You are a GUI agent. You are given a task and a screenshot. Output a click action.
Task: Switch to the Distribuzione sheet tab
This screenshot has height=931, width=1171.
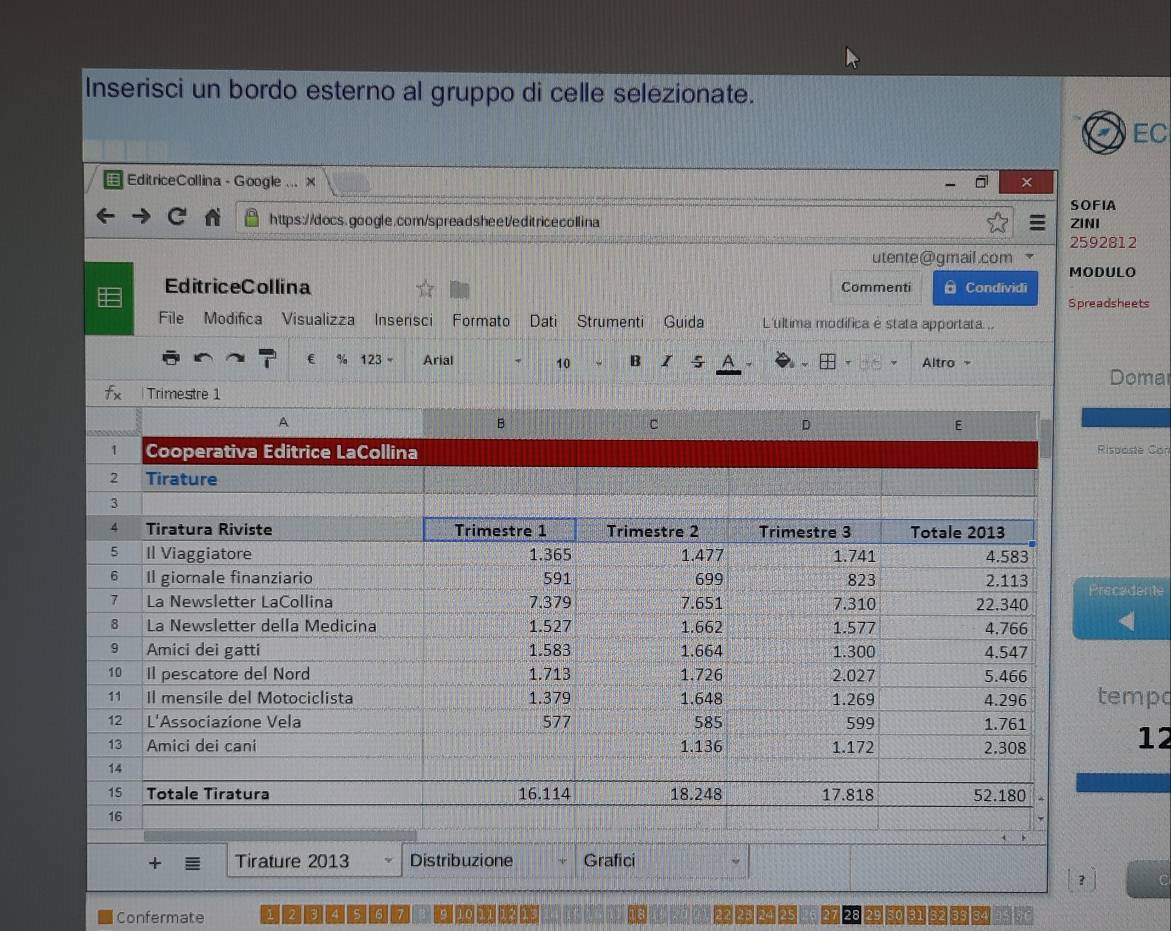pyautogui.click(x=461, y=860)
